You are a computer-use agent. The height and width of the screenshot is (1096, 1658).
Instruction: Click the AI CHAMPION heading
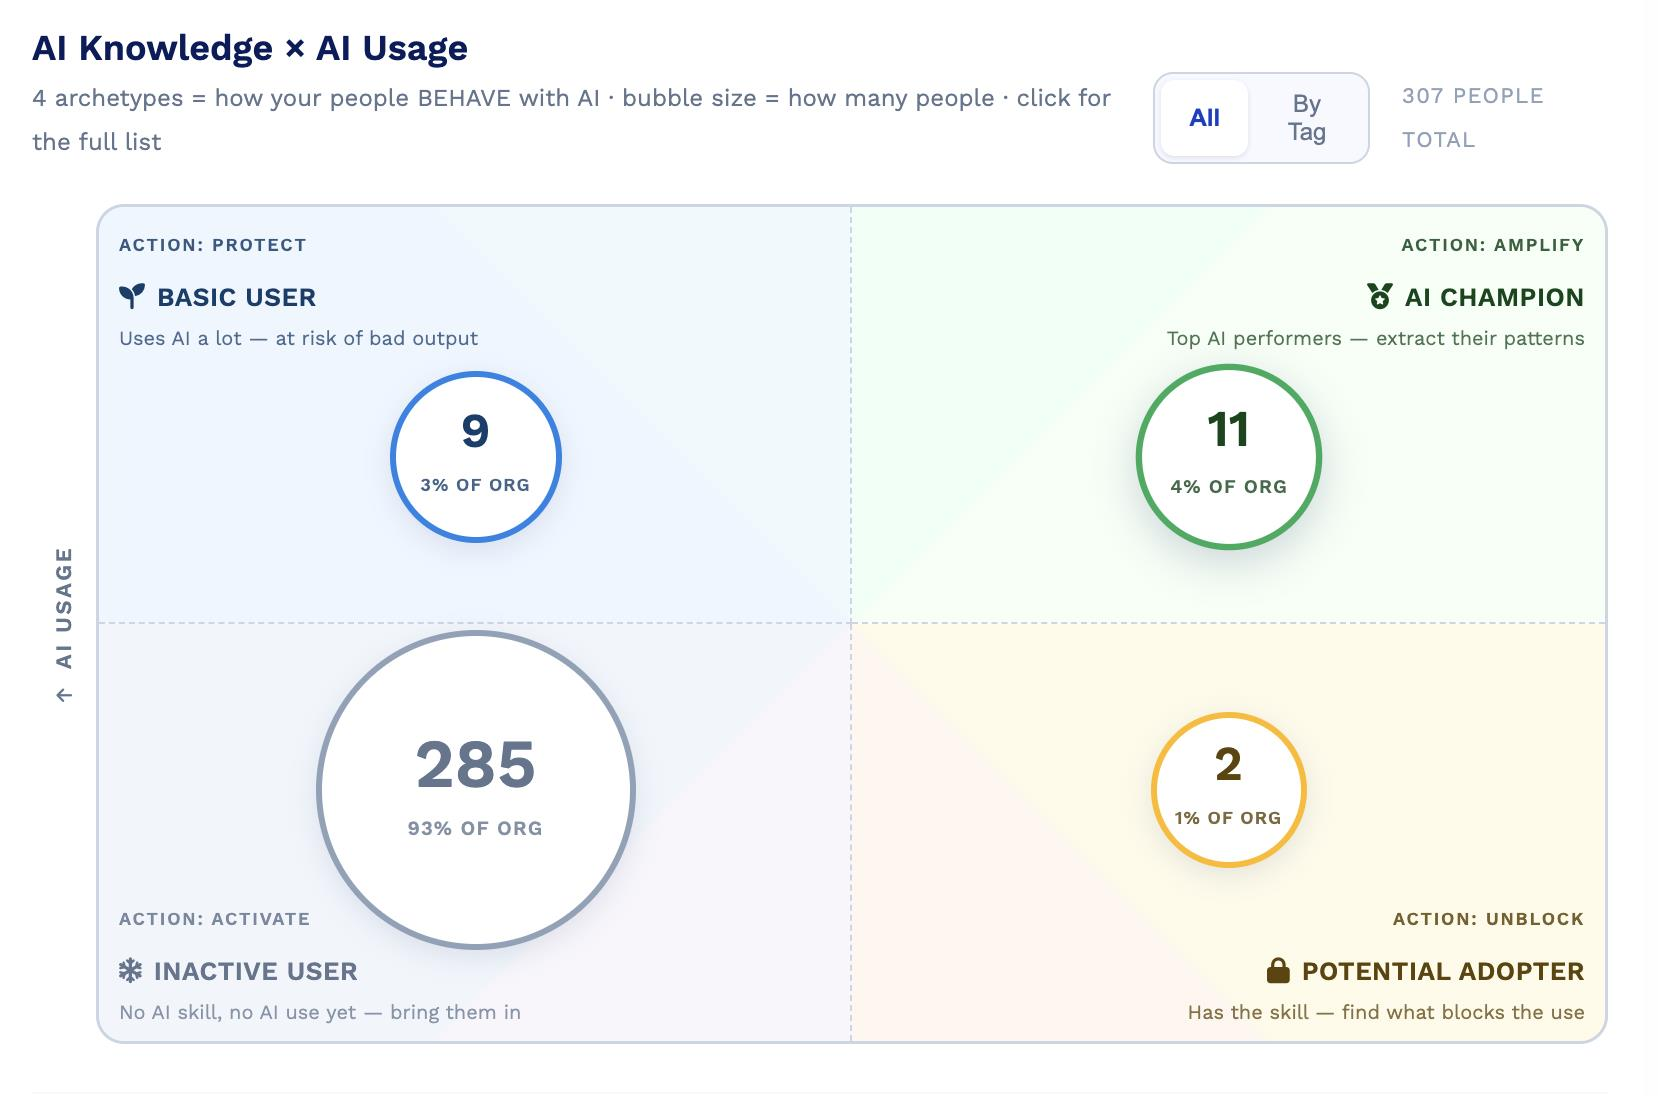pyautogui.click(x=1494, y=297)
